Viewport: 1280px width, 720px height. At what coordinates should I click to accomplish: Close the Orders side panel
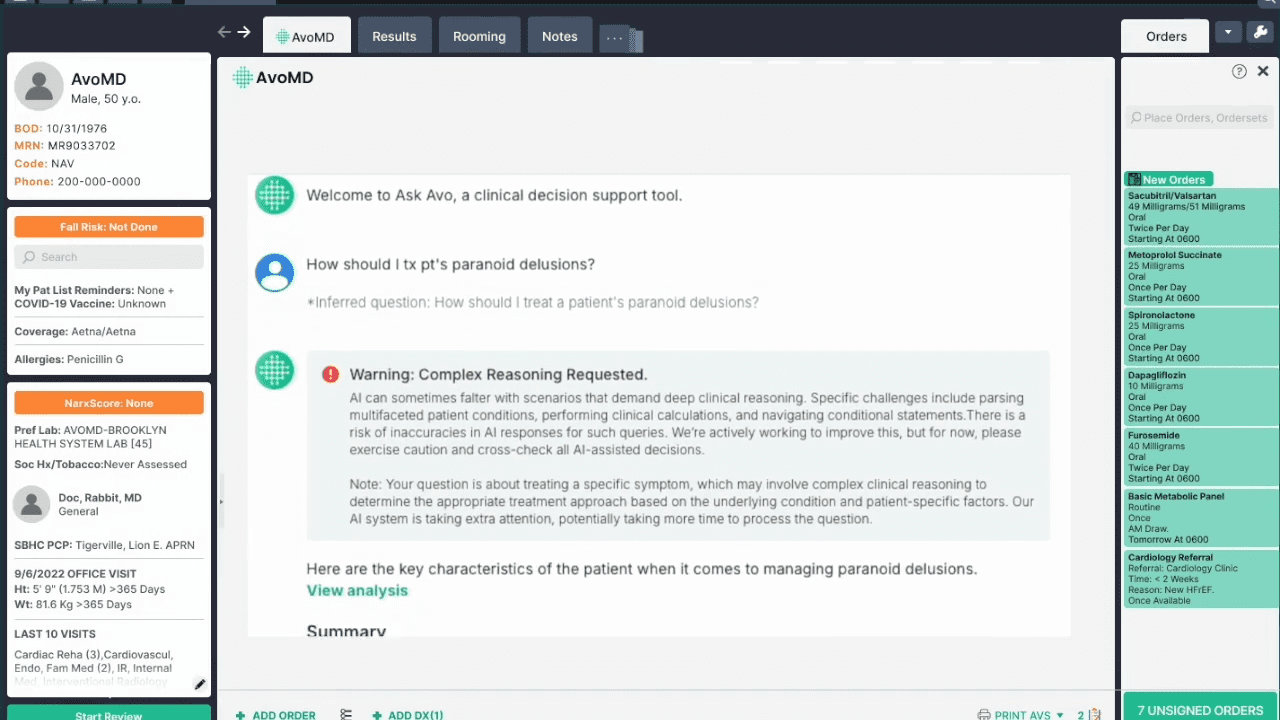[x=1263, y=71]
